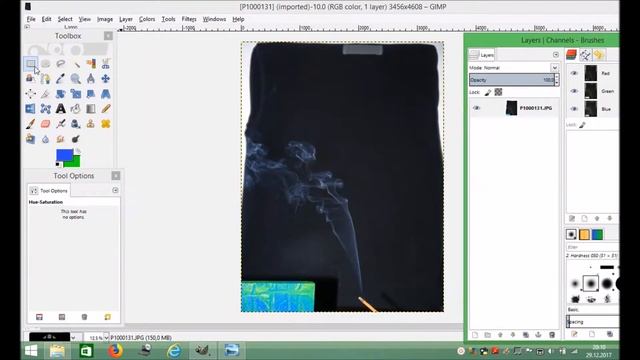Open the units dropdown in status bar
The width and height of the screenshot is (640, 360).
(73, 338)
